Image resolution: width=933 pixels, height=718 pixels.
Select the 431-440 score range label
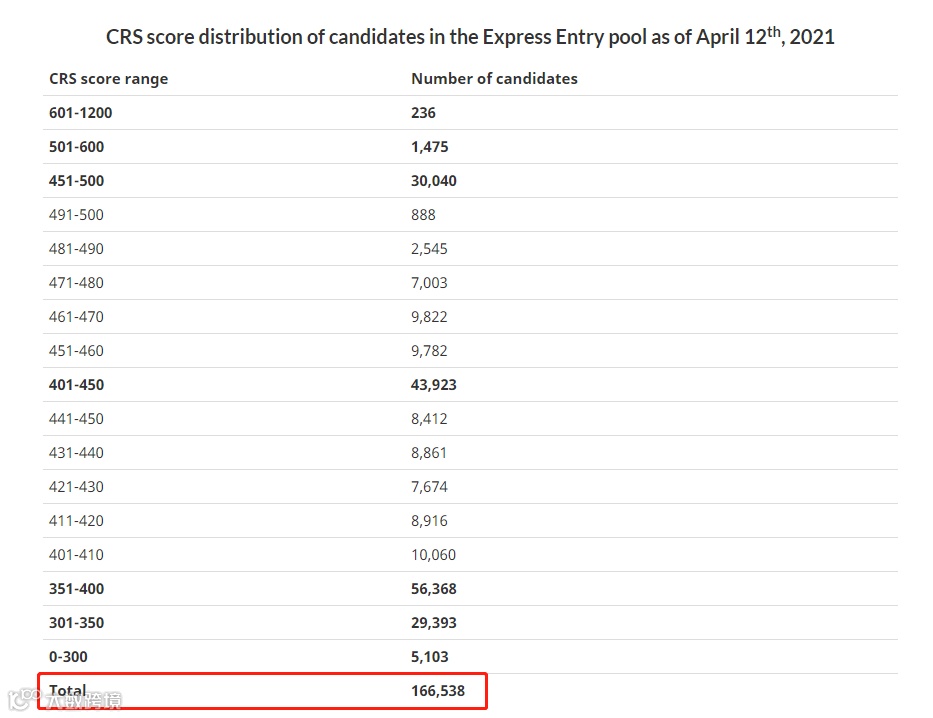[x=76, y=453]
